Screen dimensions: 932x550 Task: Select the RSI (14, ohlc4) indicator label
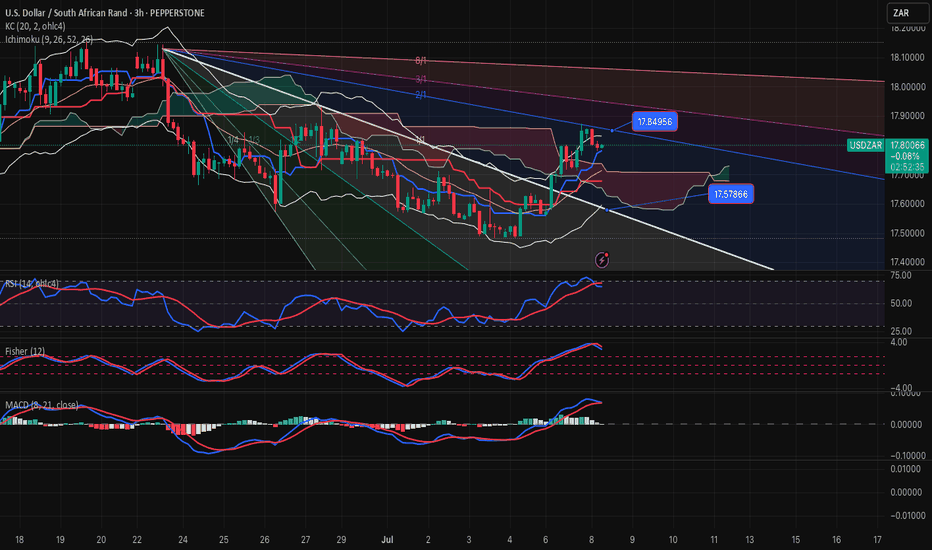[x=32, y=284]
